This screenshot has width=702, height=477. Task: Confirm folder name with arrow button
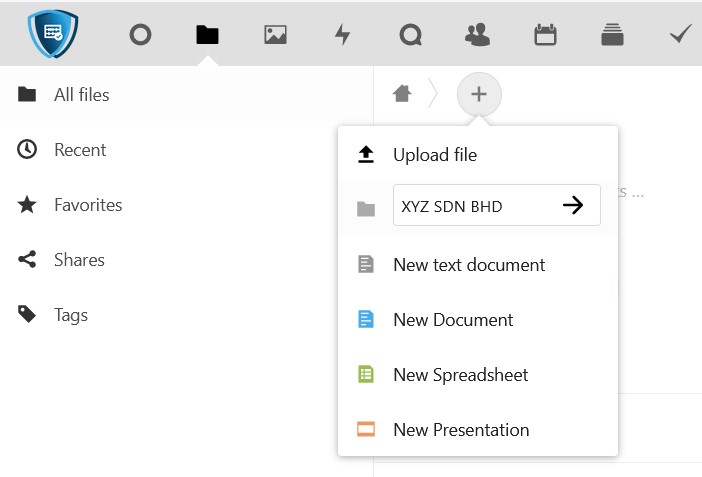(x=573, y=206)
